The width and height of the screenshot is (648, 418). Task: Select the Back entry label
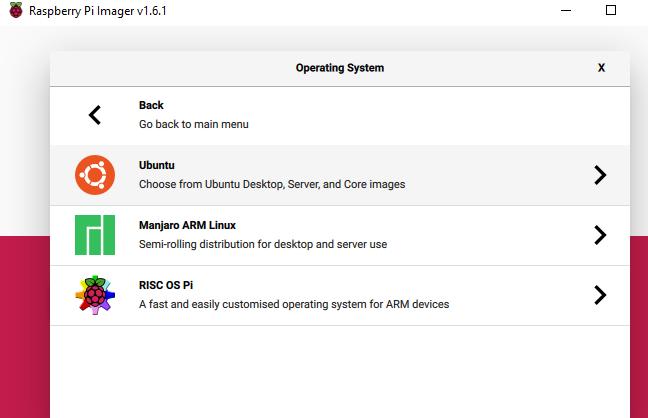coord(151,105)
